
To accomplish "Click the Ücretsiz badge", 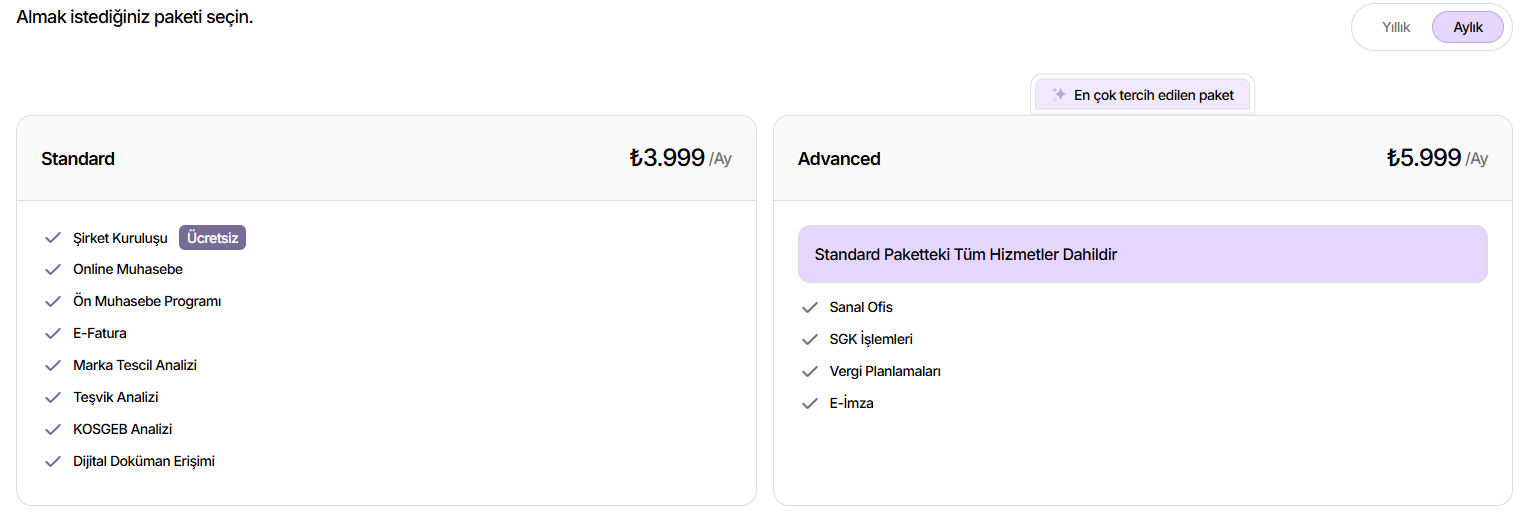I will click(212, 238).
